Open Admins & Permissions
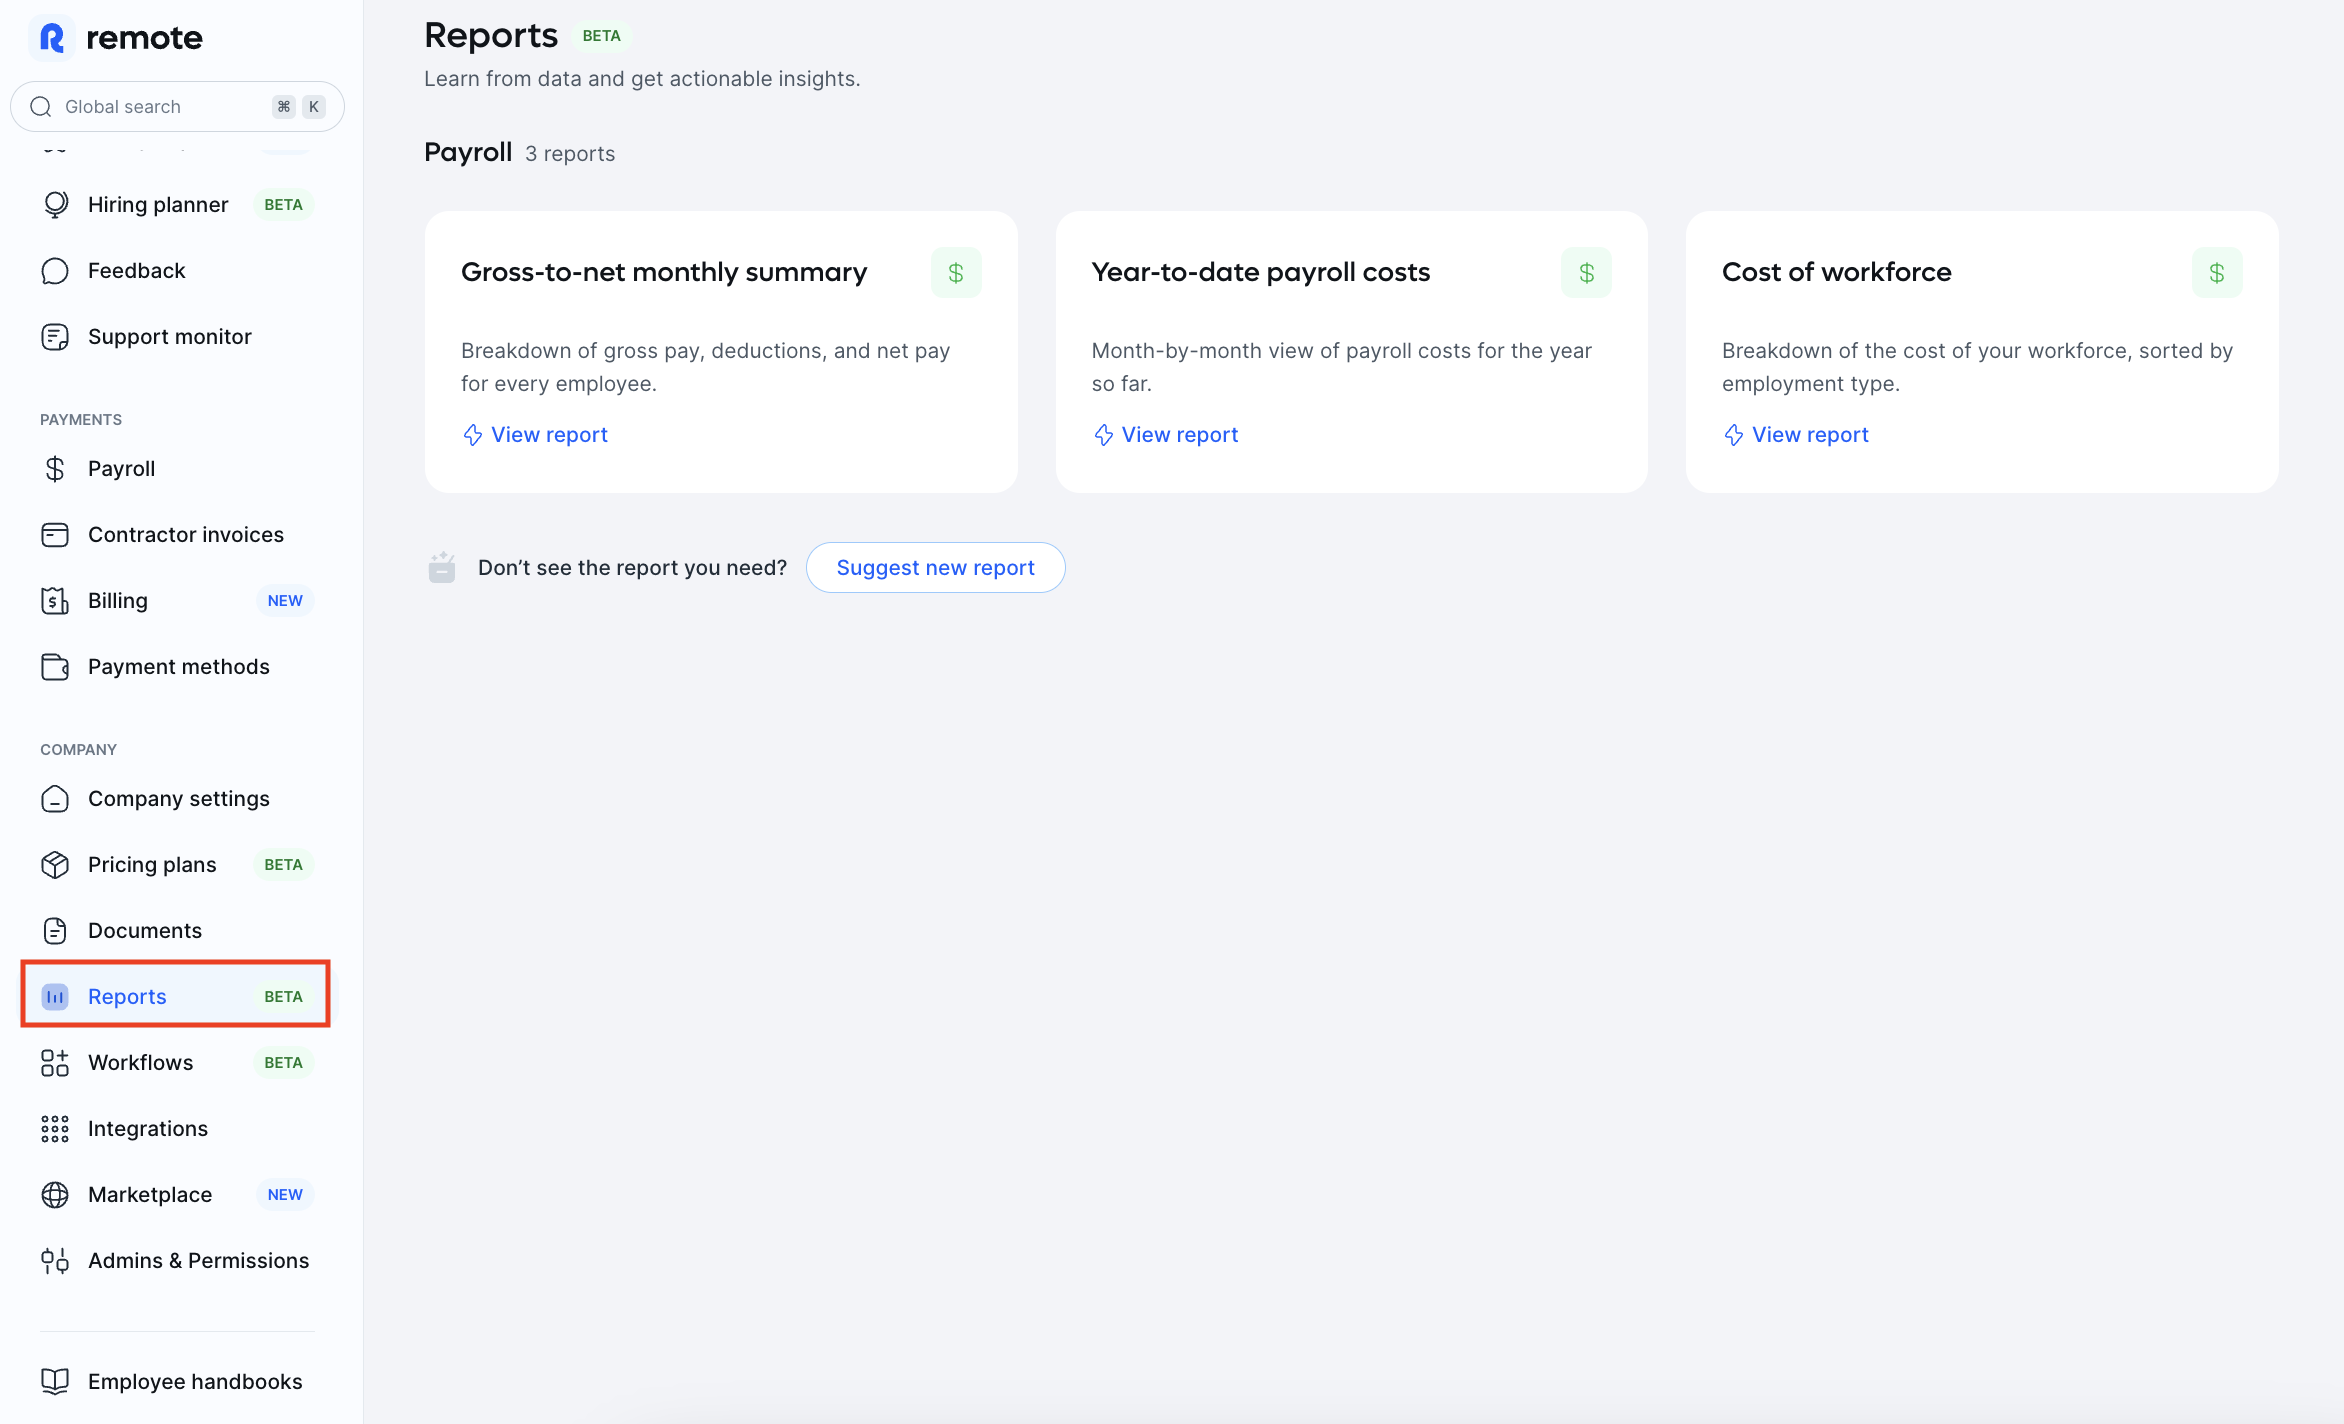The width and height of the screenshot is (2344, 1424). click(198, 1261)
